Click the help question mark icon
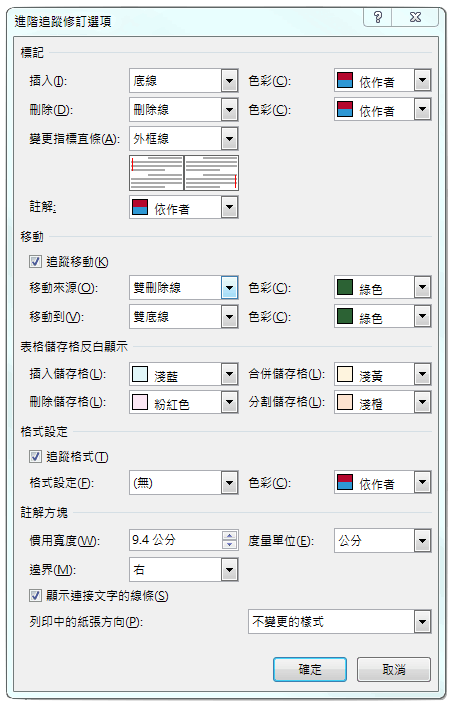 378,18
